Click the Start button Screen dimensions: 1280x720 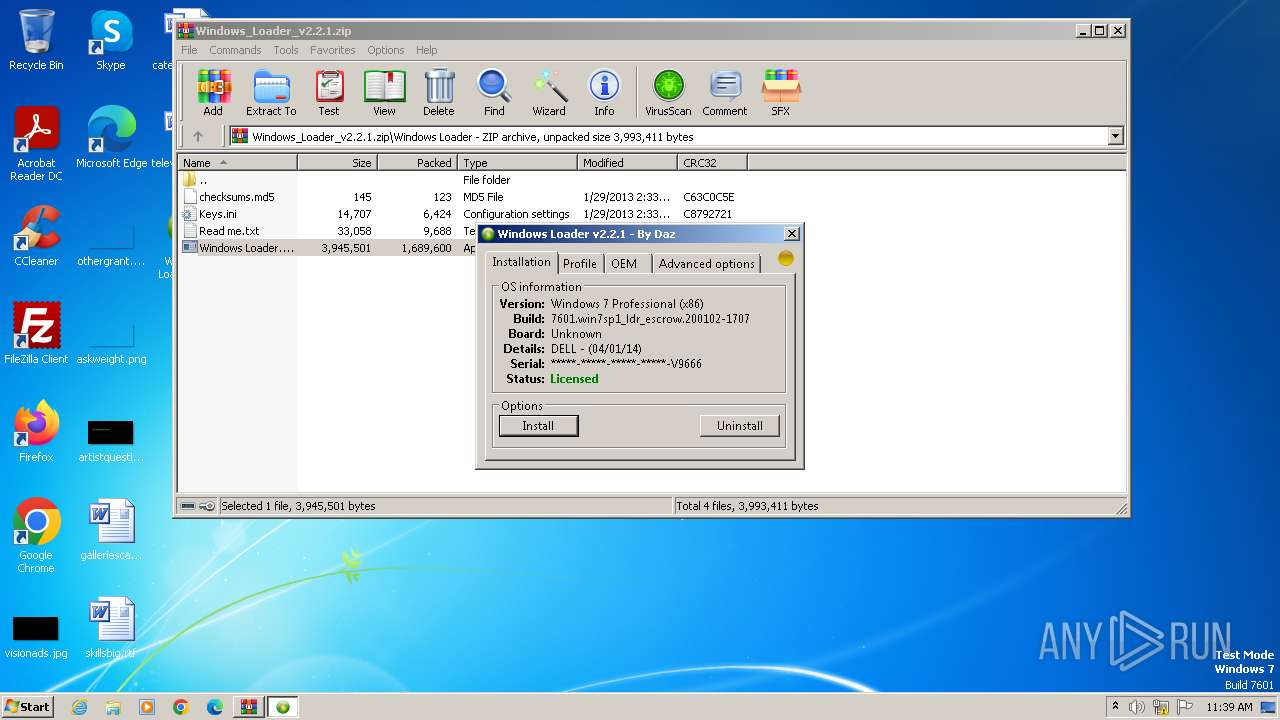[x=27, y=707]
